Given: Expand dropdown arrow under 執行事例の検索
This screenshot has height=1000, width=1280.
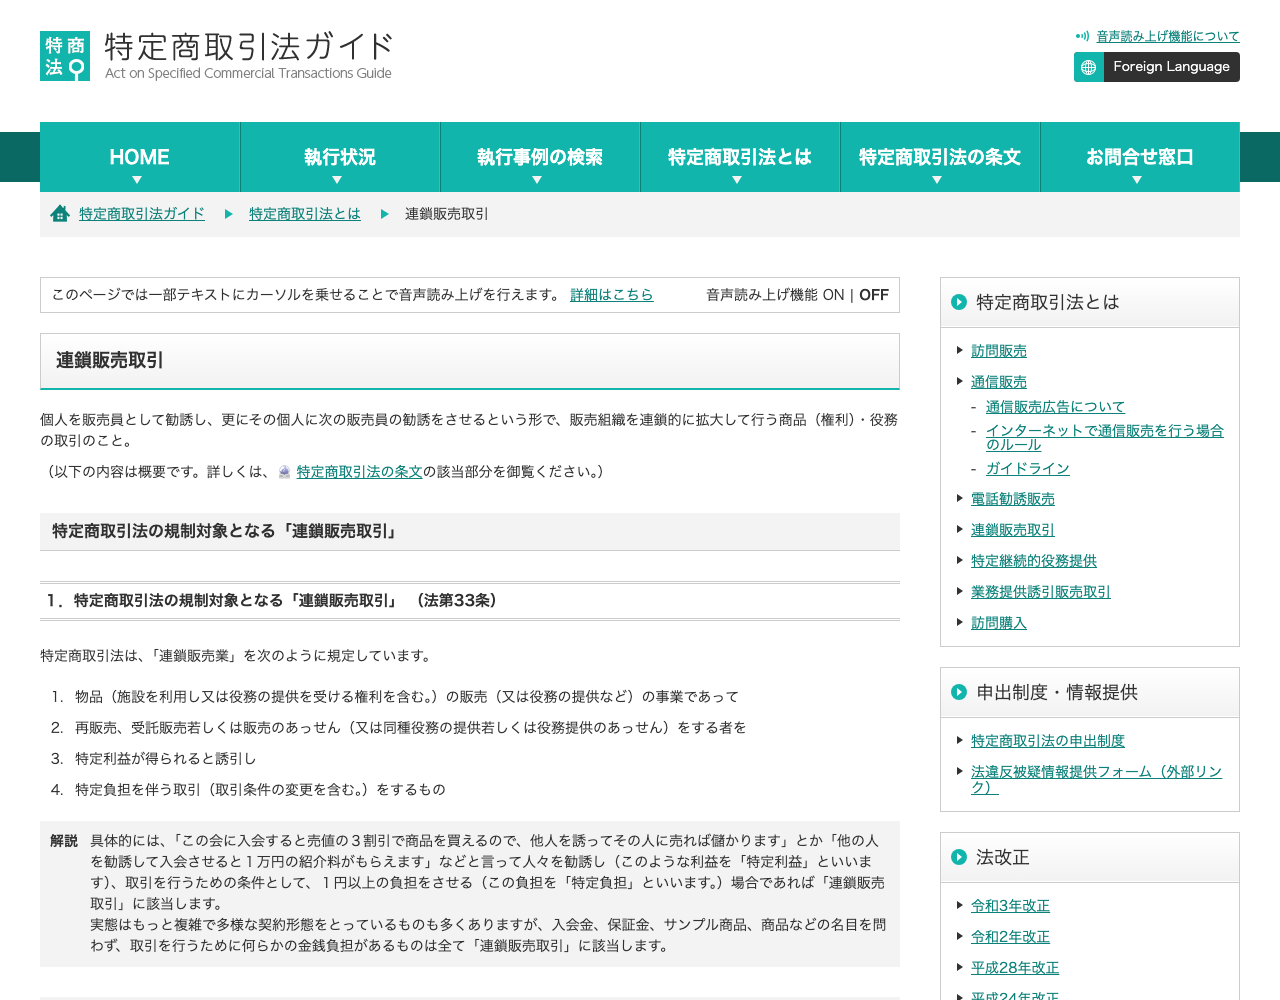Looking at the screenshot, I should [x=537, y=180].
